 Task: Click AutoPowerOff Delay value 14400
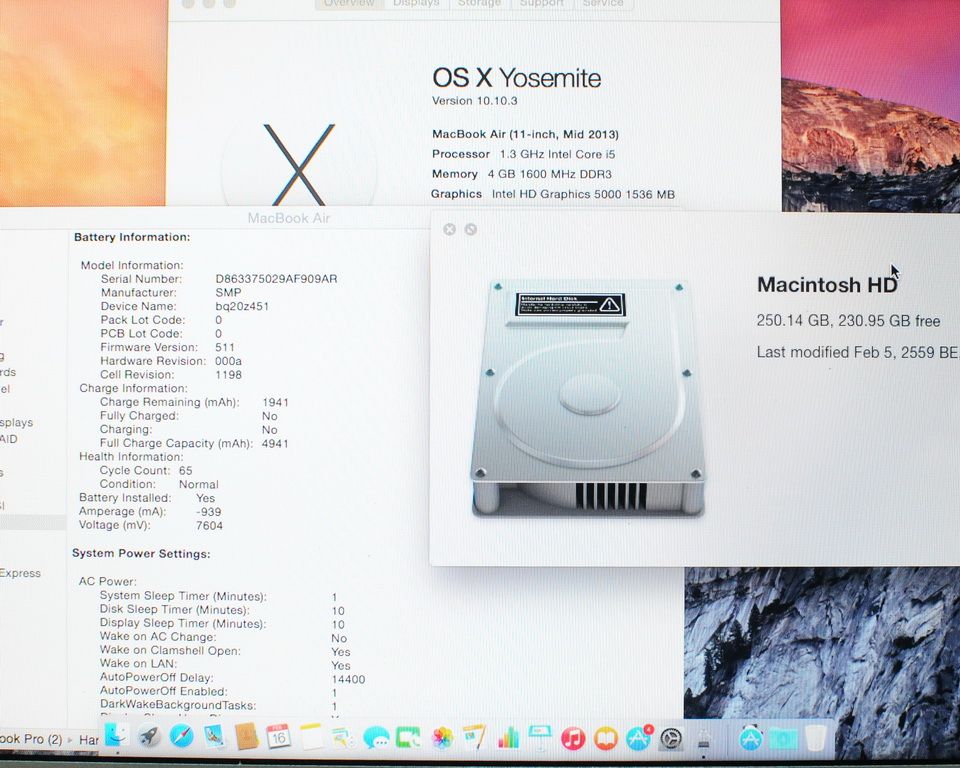[x=348, y=679]
